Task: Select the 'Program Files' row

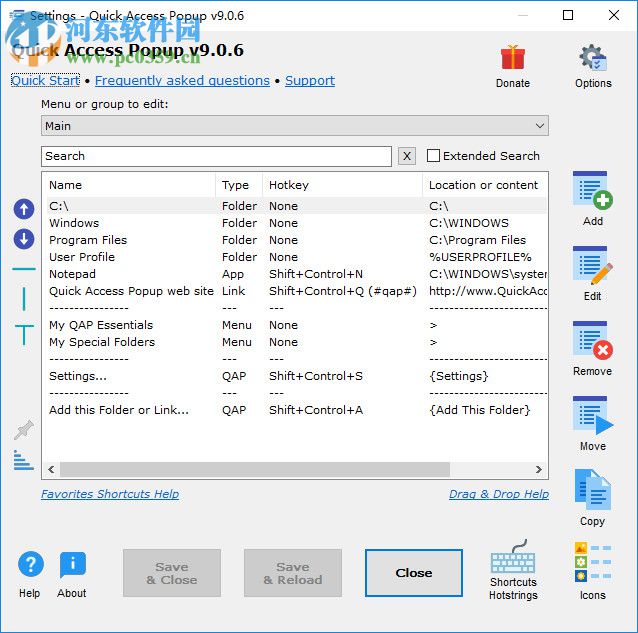Action: click(x=295, y=240)
